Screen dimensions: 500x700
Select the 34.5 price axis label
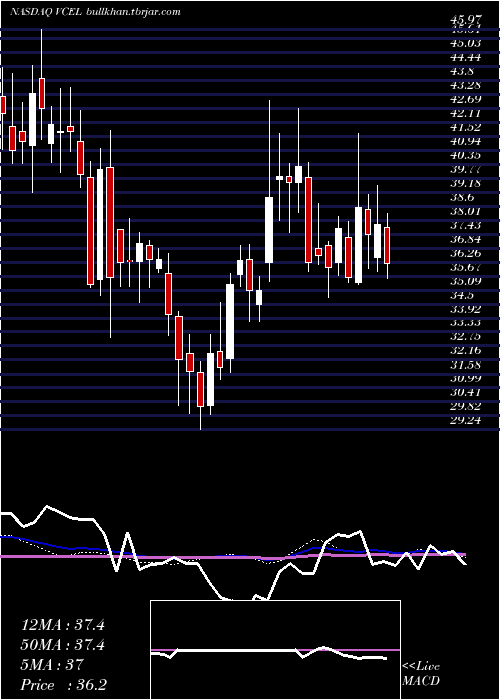pyautogui.click(x=463, y=296)
